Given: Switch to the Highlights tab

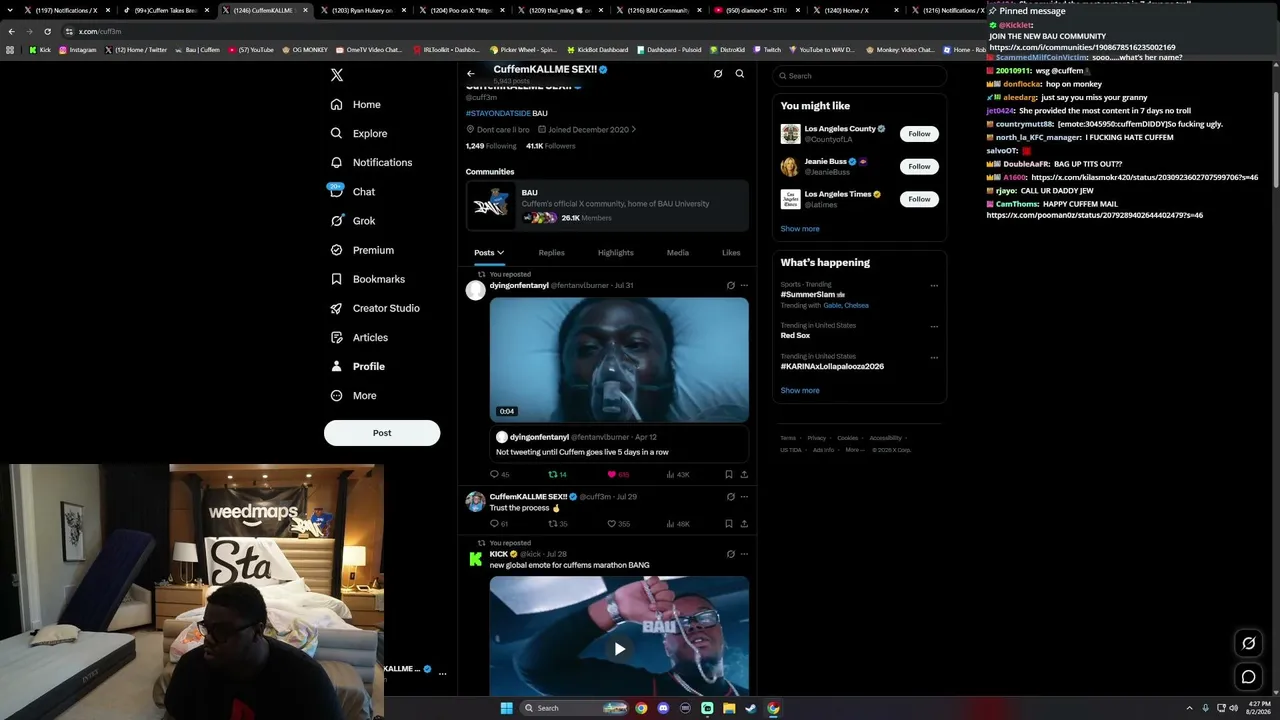Looking at the screenshot, I should (616, 252).
